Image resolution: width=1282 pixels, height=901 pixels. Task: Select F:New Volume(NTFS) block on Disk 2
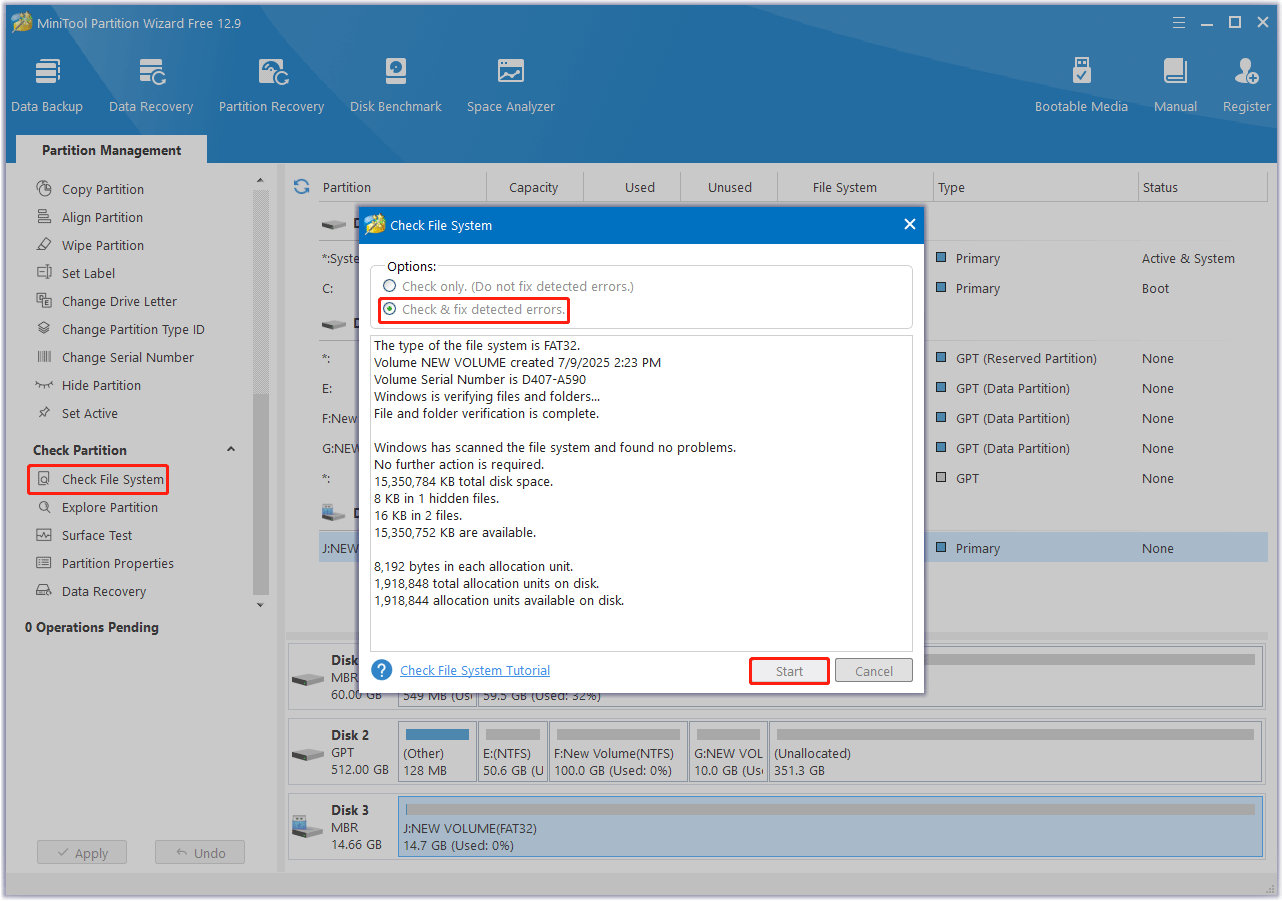(619, 753)
